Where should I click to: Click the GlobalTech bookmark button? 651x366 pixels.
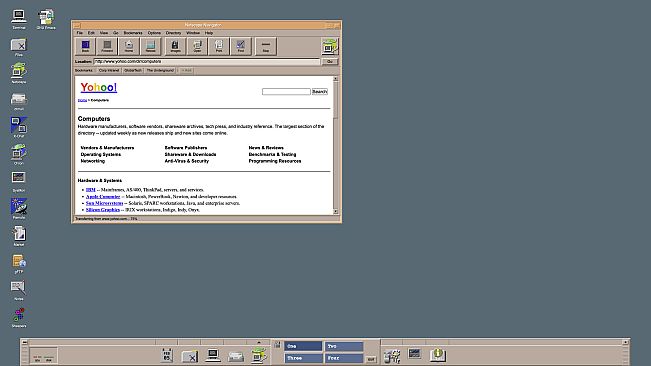(x=133, y=71)
